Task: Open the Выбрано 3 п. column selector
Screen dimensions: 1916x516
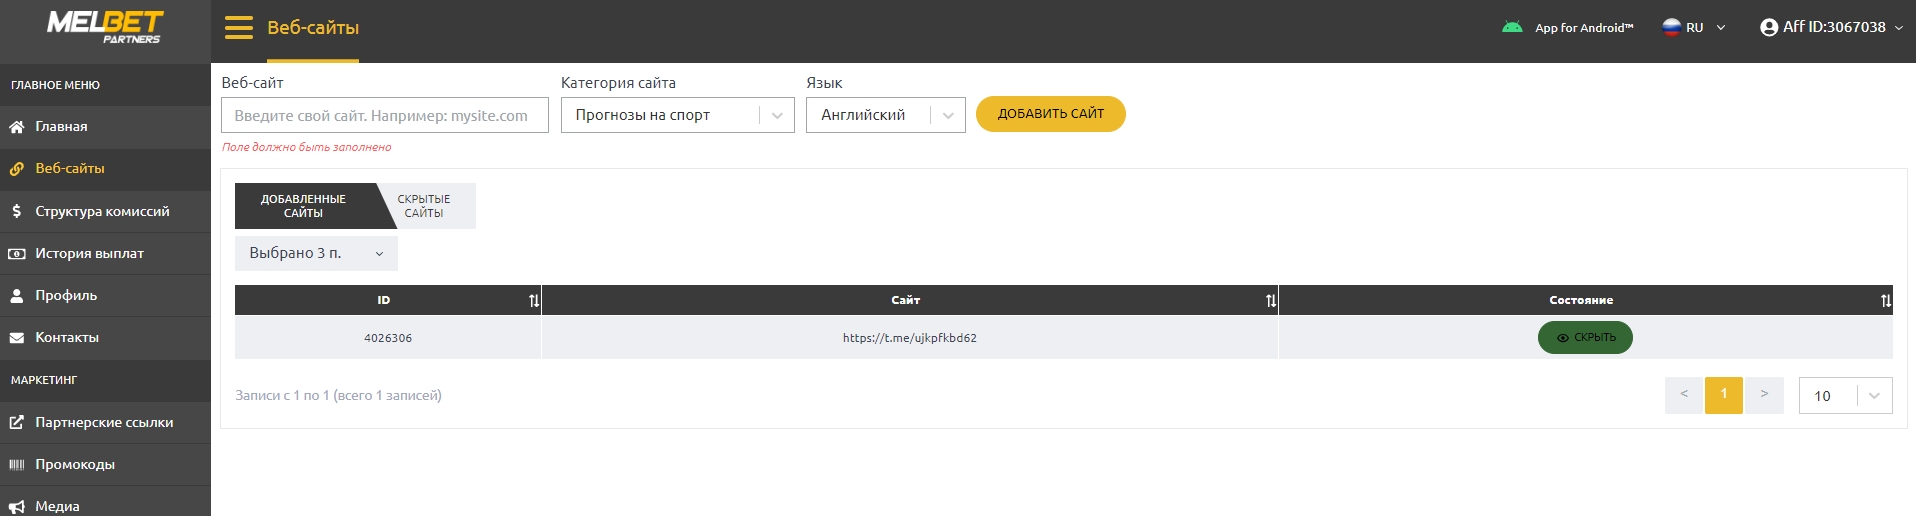Action: pos(316,253)
